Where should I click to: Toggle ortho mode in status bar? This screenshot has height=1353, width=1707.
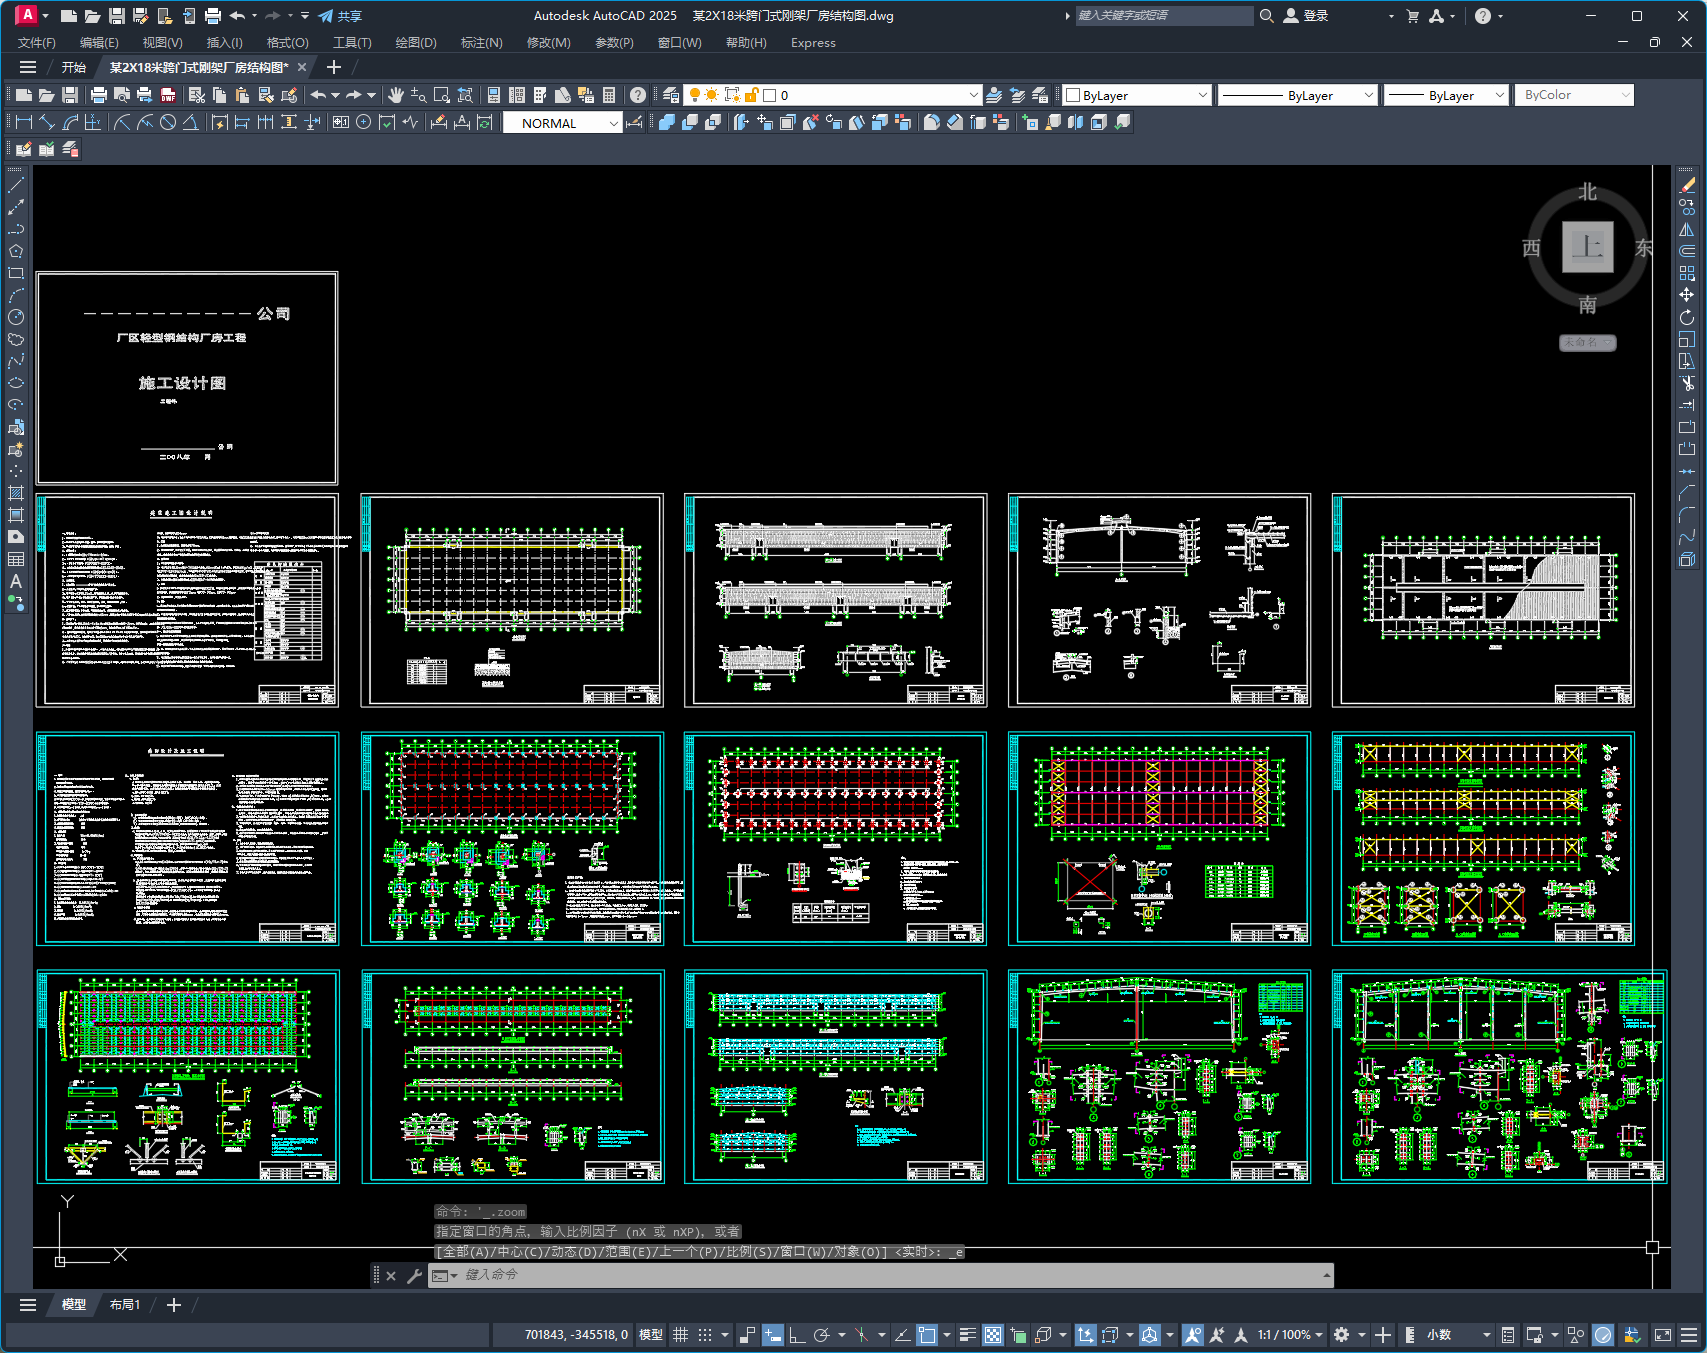[797, 1335]
